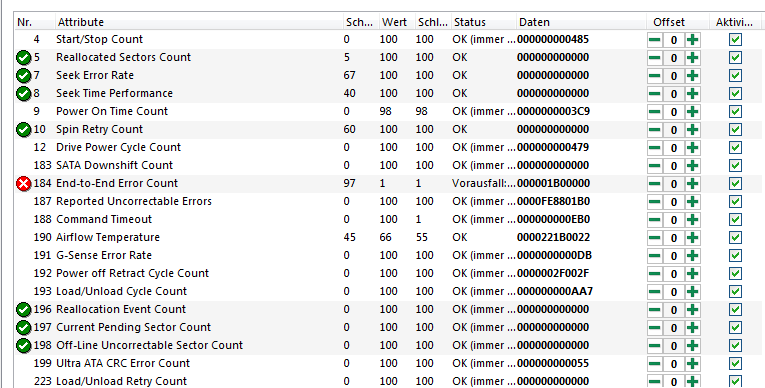The image size is (765, 388).
Task: Increase offset for Airflow Temperature
Action: (x=692, y=238)
